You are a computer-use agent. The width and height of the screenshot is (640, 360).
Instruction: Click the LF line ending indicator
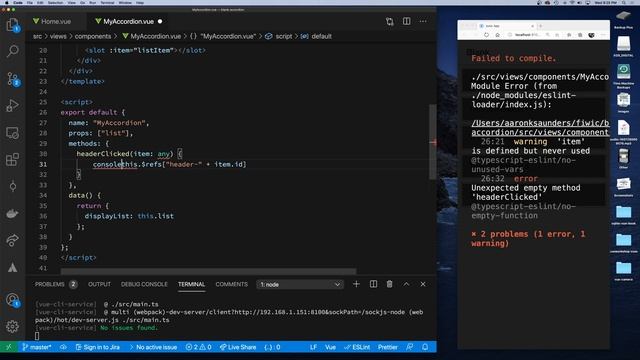coord(313,347)
